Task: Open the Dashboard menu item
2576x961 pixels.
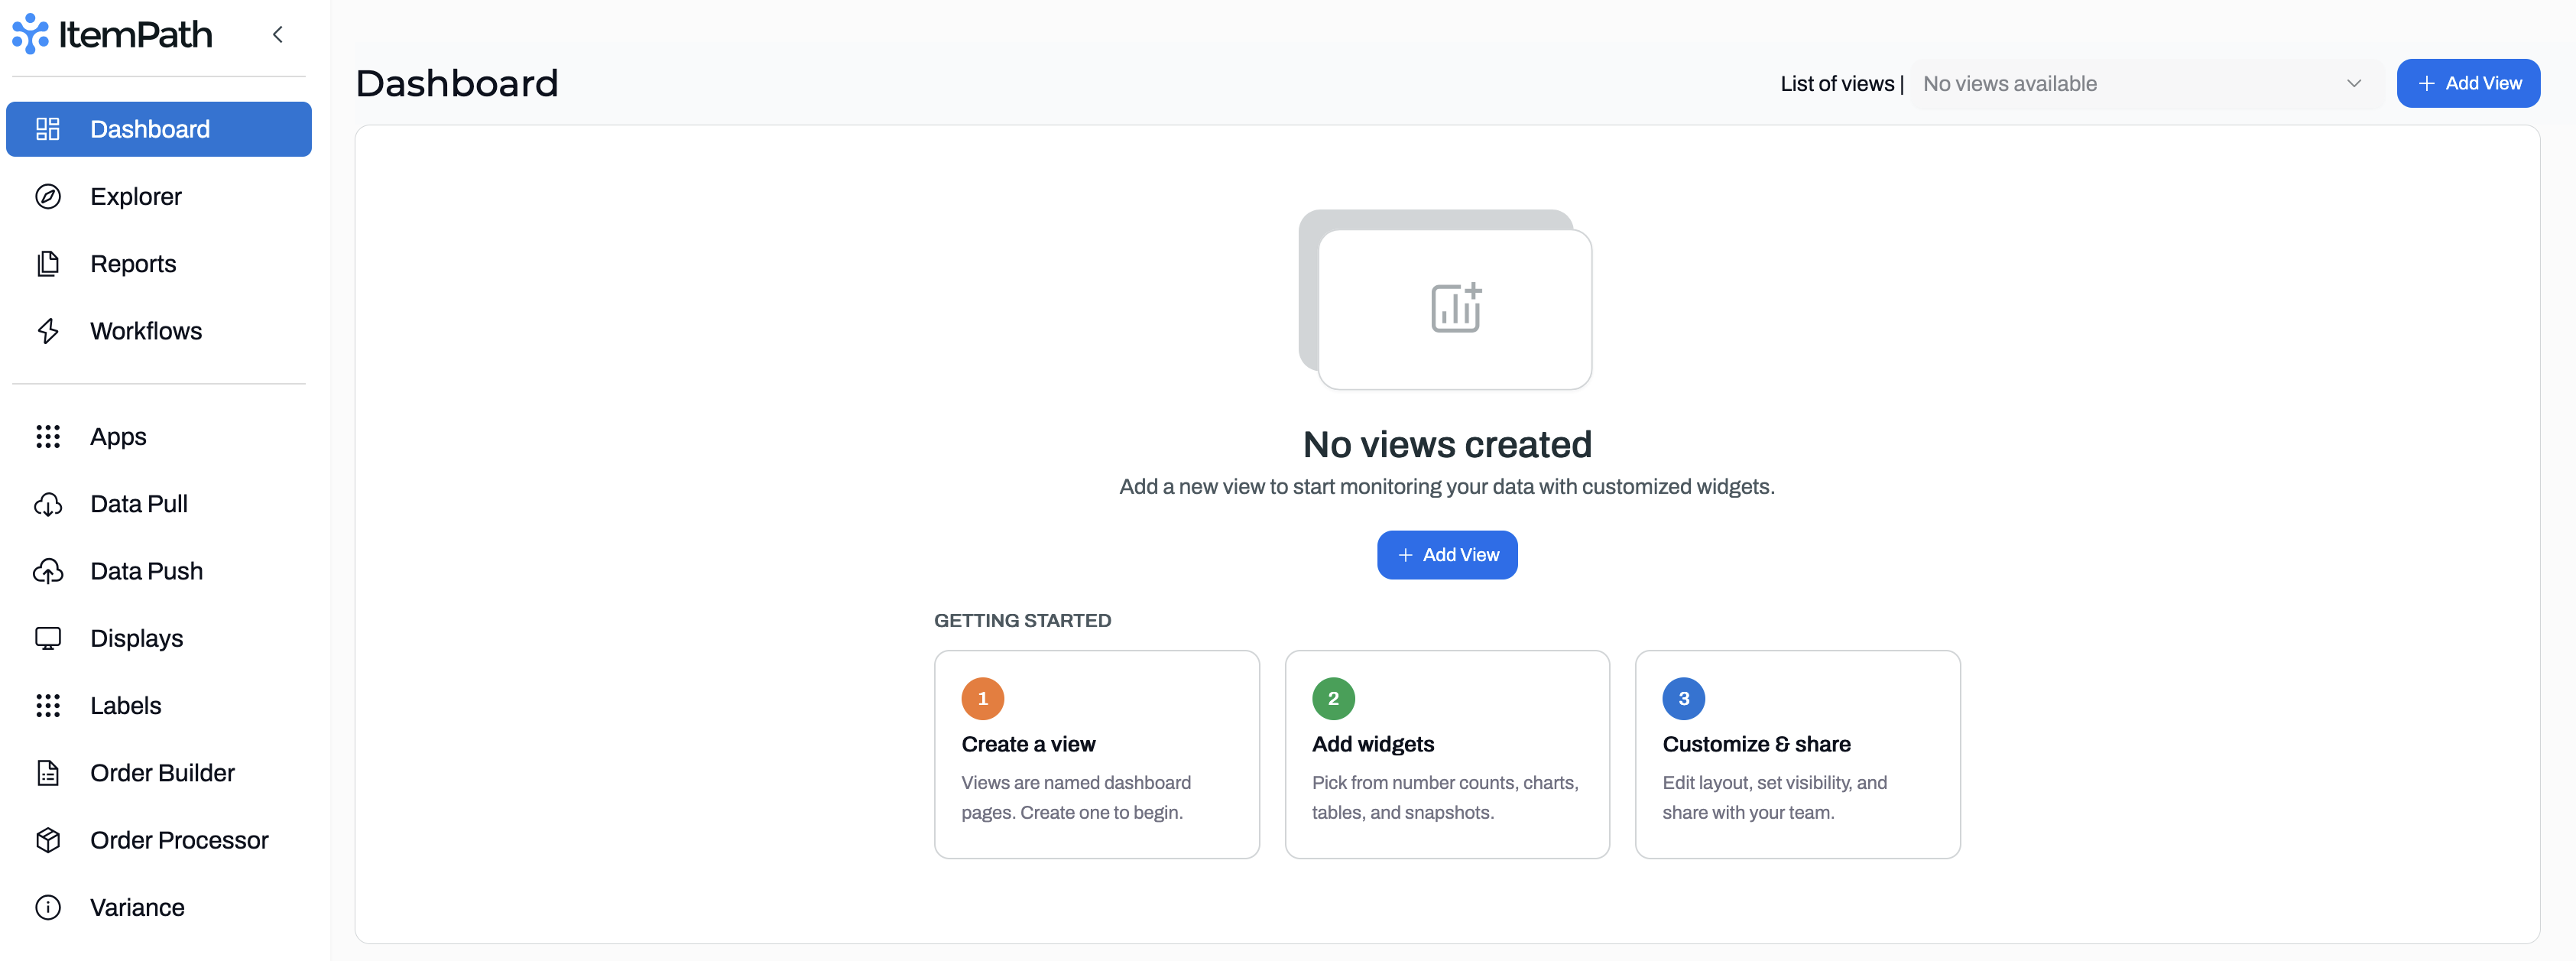Action: click(x=159, y=129)
